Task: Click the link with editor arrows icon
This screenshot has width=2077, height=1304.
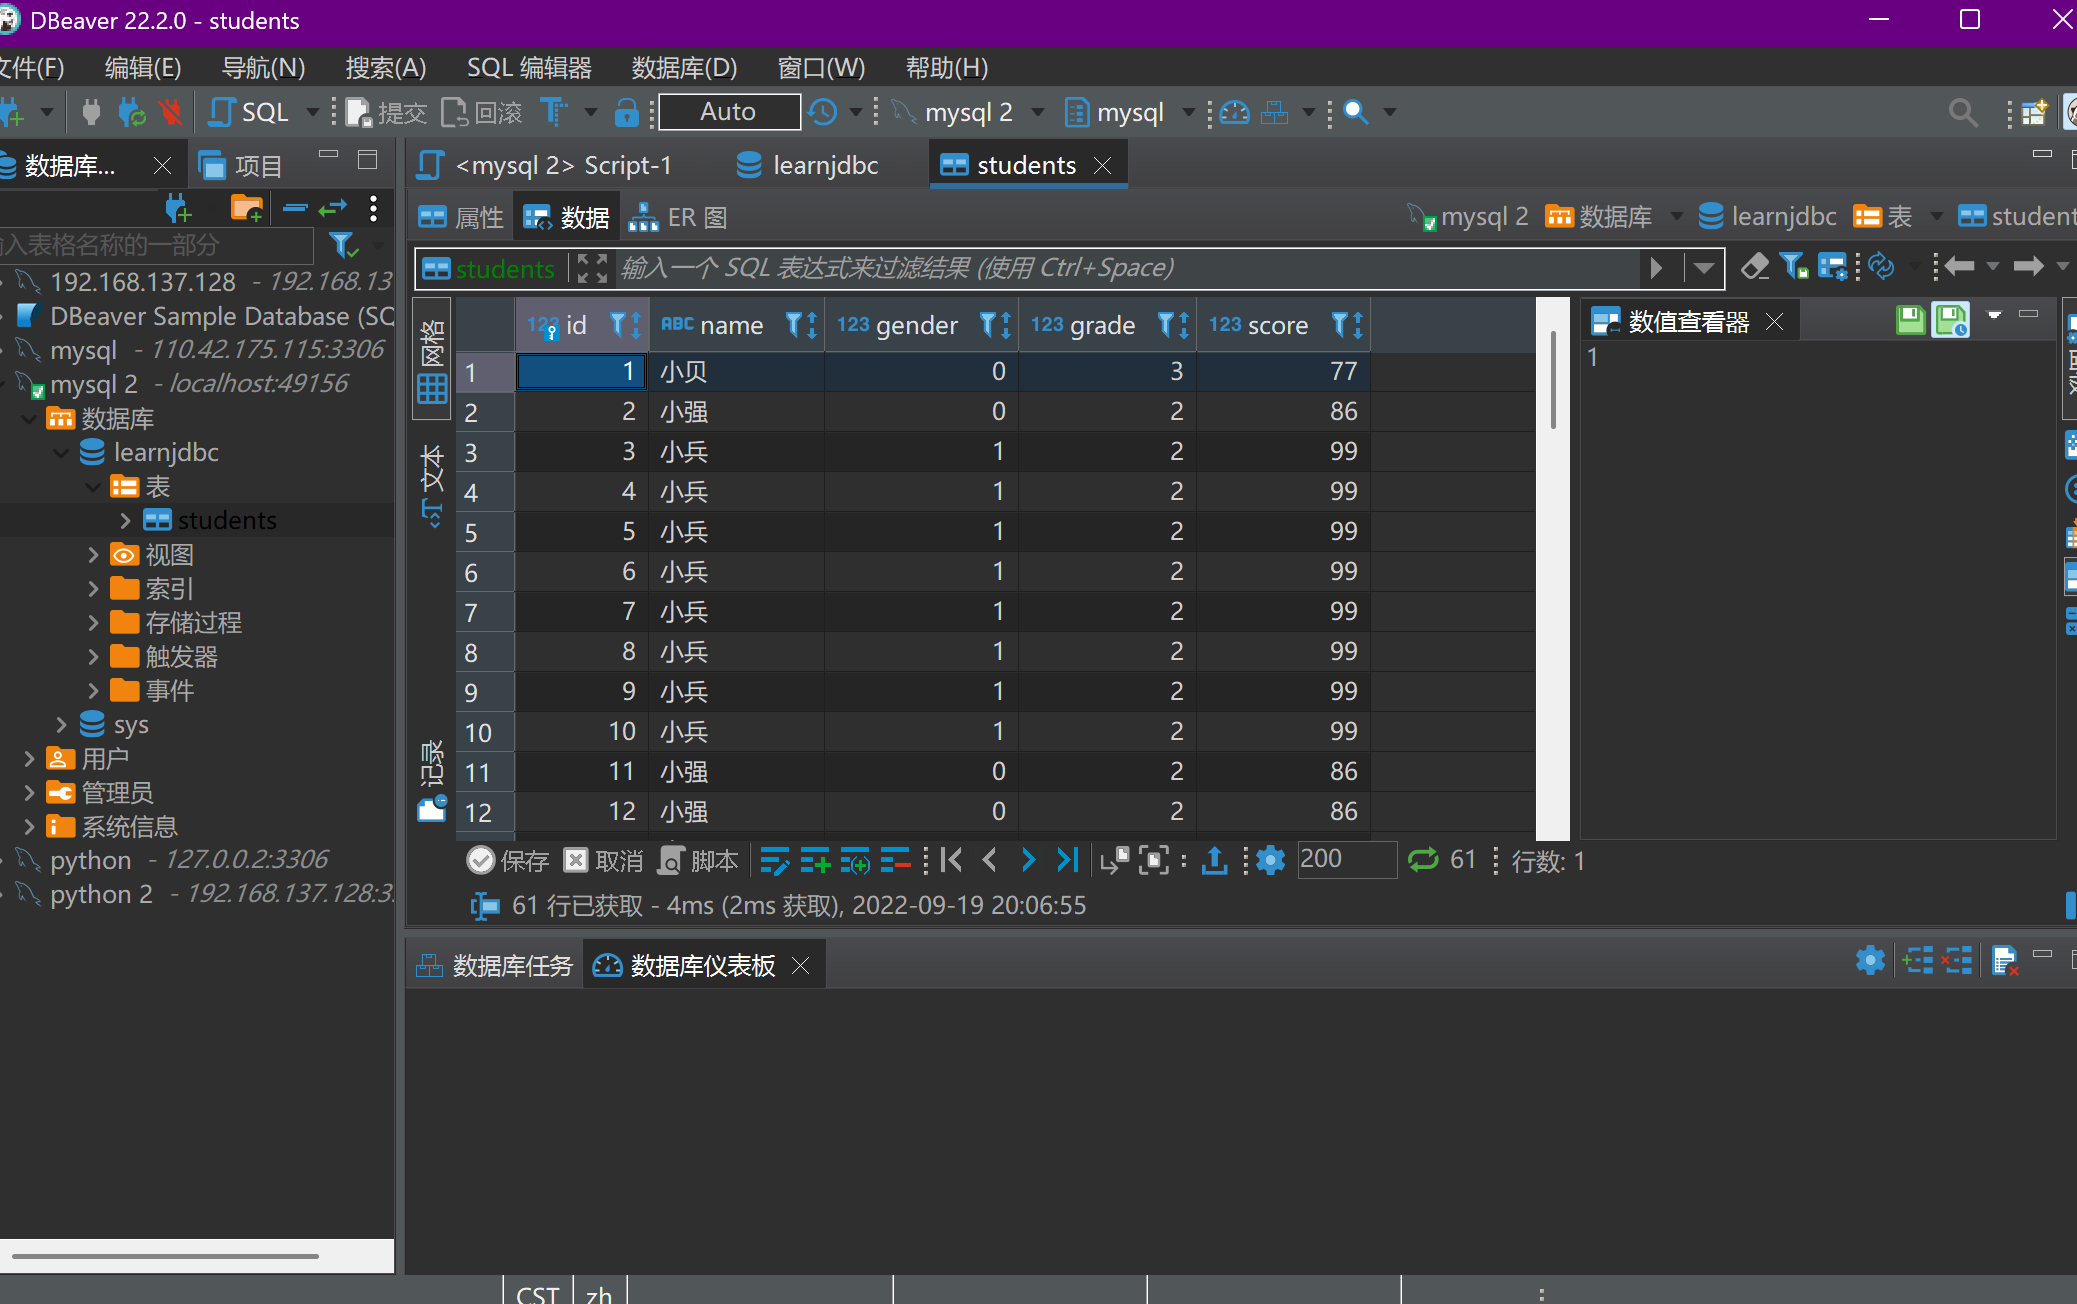Action: [x=333, y=208]
